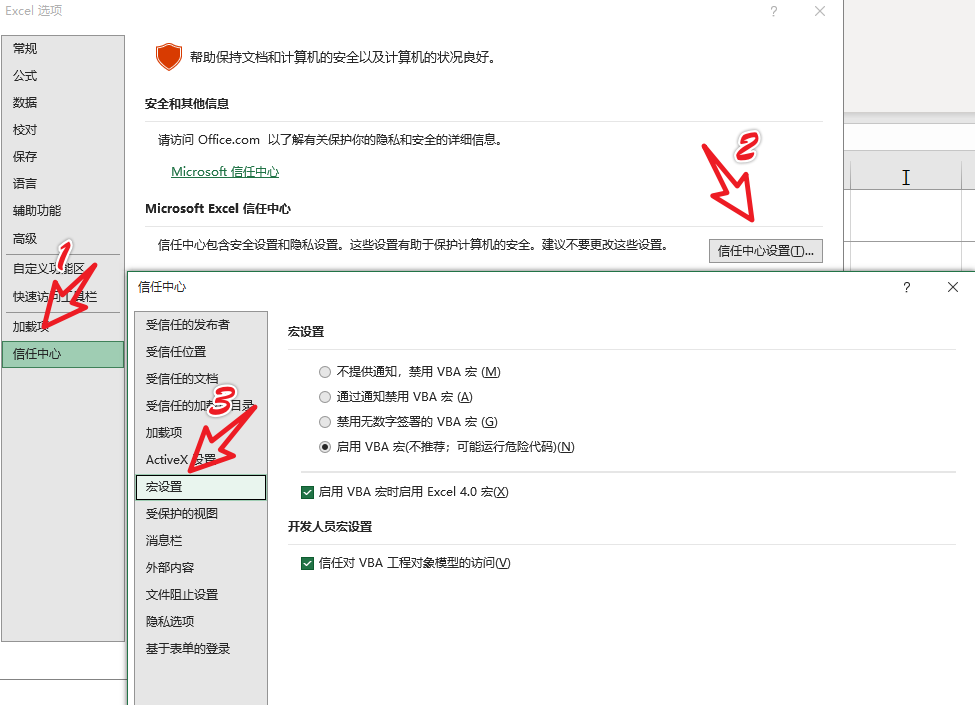
Task: Open 辅助功能 category
Action: [x=63, y=211]
